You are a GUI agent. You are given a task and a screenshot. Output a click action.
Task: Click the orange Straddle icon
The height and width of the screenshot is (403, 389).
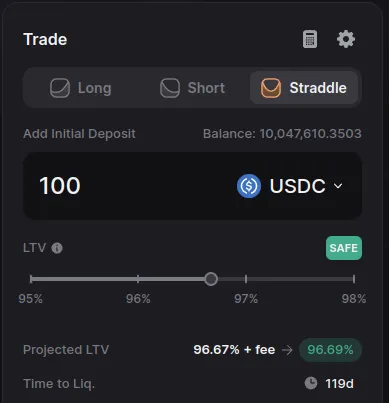(x=271, y=88)
